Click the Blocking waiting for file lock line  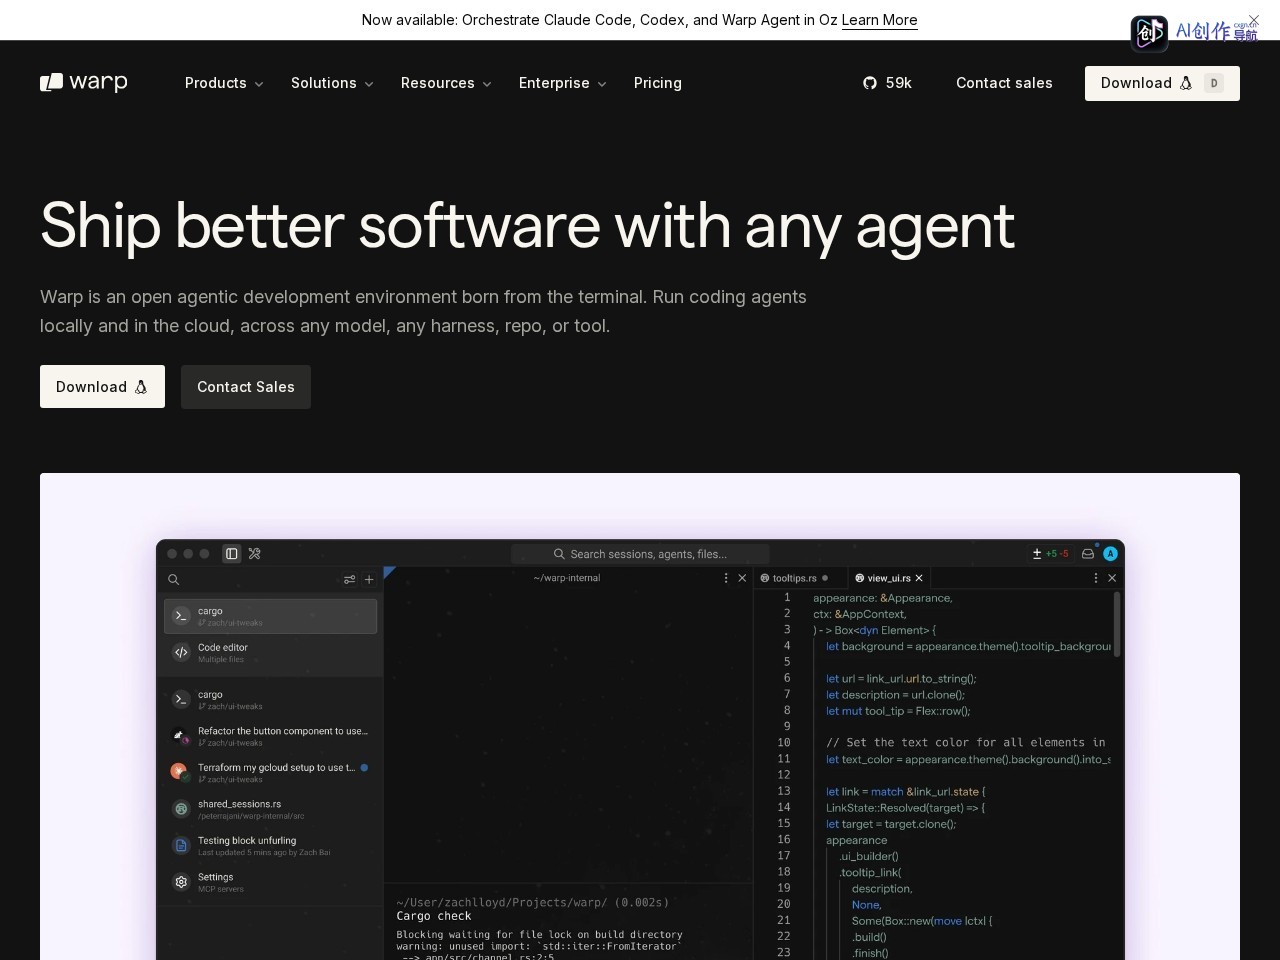click(539, 935)
